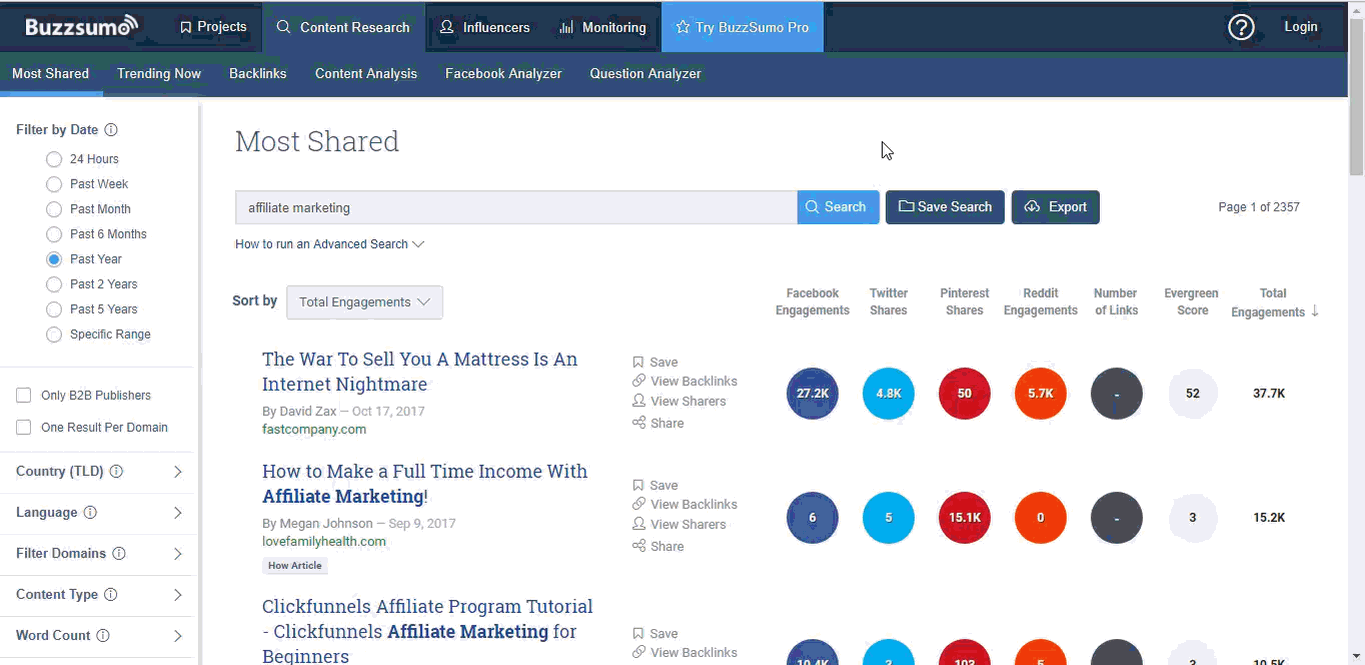Click the 5.7K Reddit engagements bubble
This screenshot has height=665, width=1365.
click(x=1040, y=393)
